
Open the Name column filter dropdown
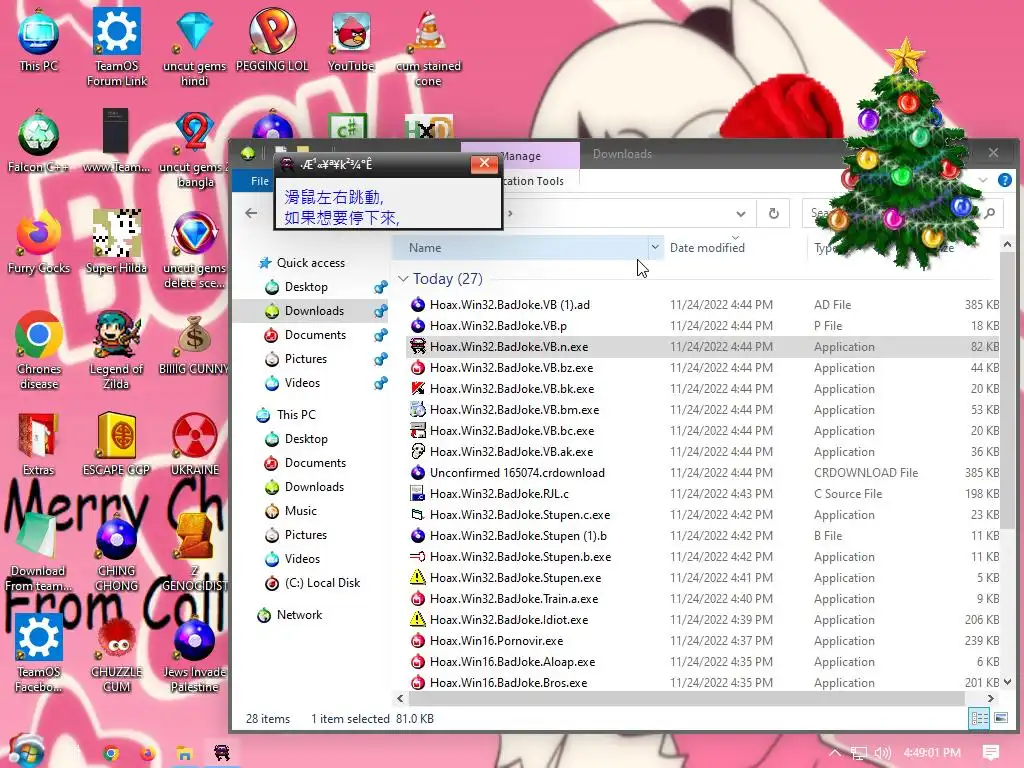[655, 248]
